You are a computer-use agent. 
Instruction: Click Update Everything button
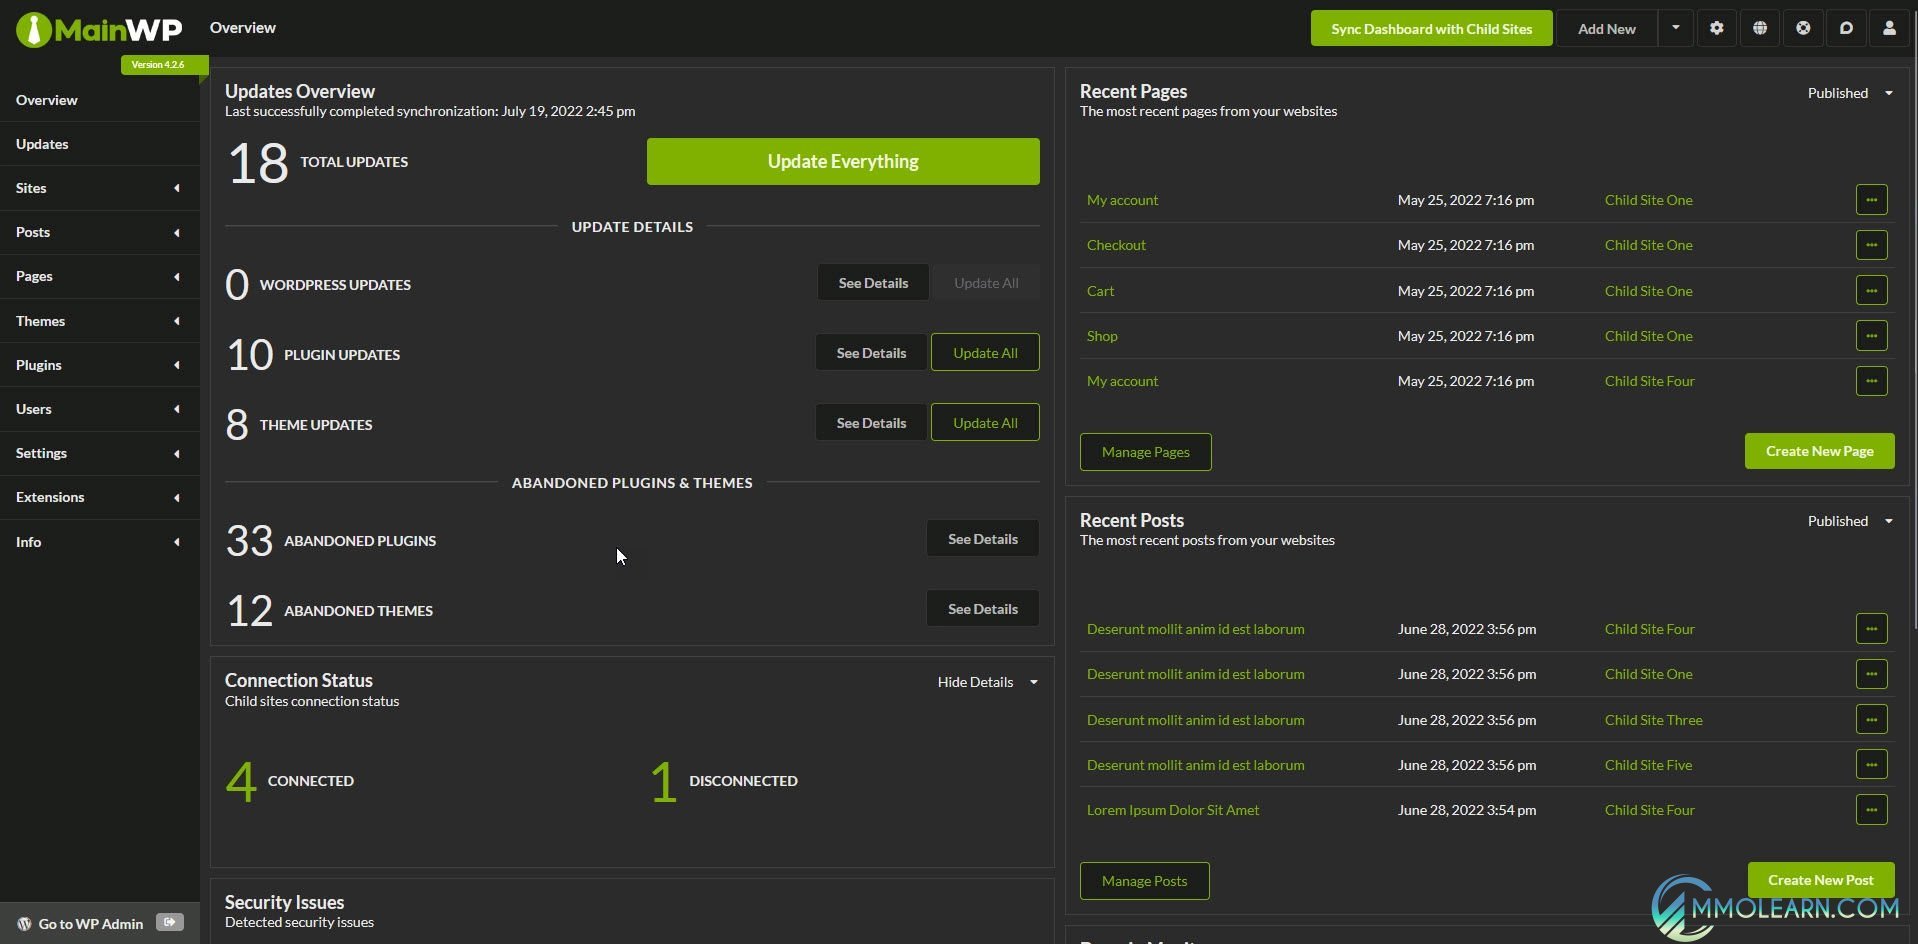(843, 161)
